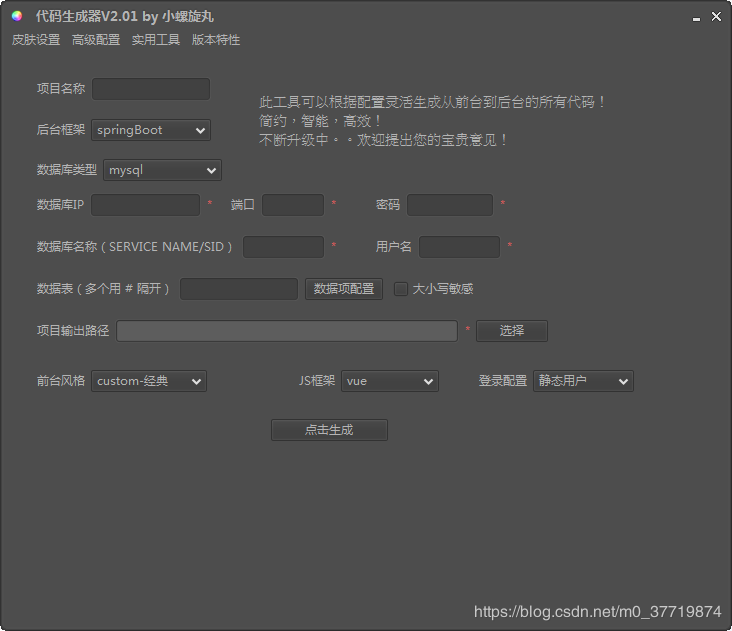Expand the 前台风格 custom-经典 dropdown
The height and width of the screenshot is (631, 732).
149,381
